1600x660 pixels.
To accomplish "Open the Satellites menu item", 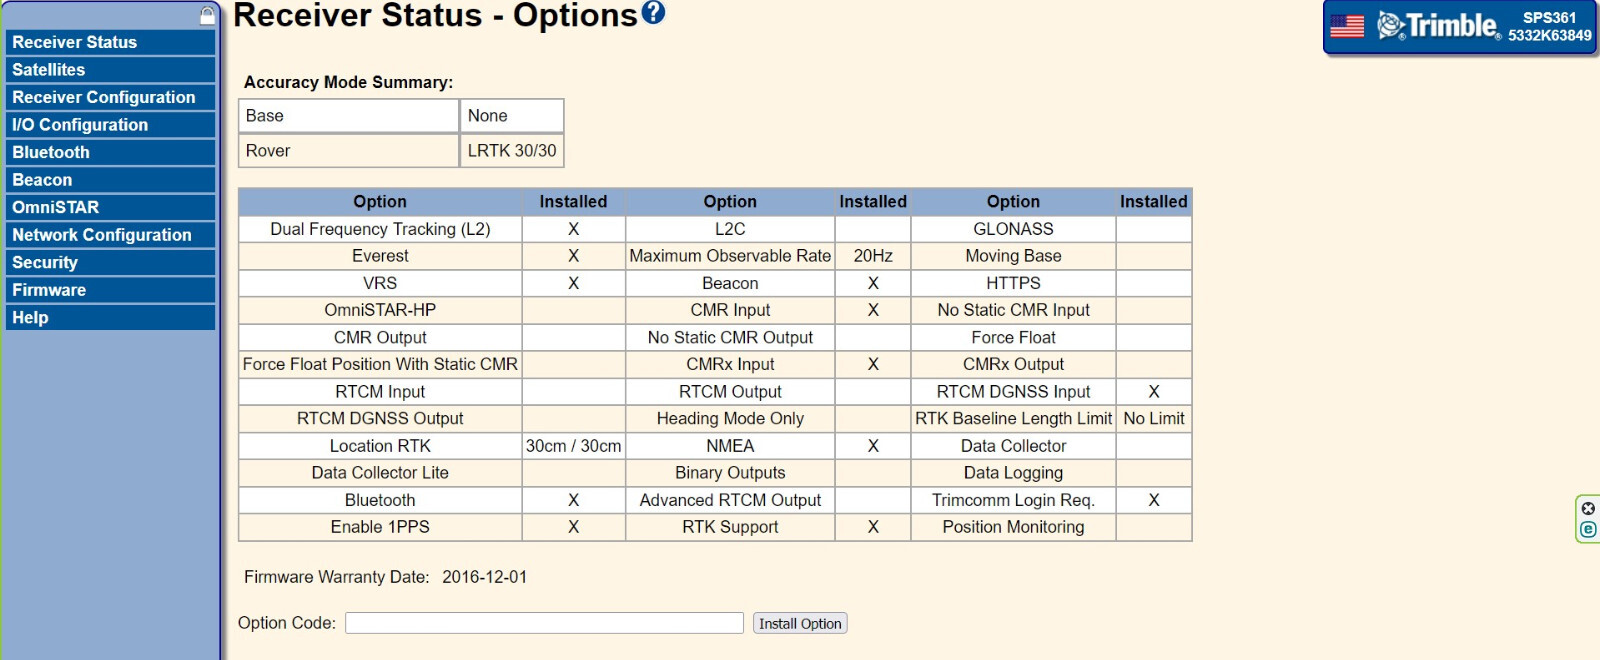I will tap(110, 70).
